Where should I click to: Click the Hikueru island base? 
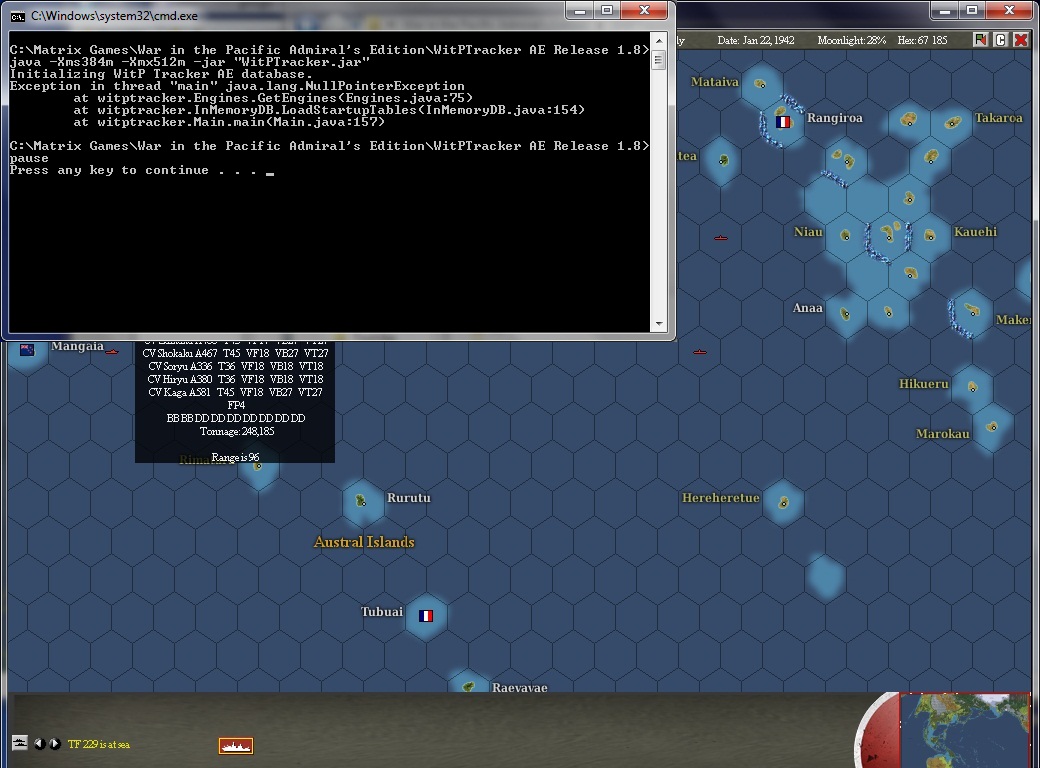973,387
